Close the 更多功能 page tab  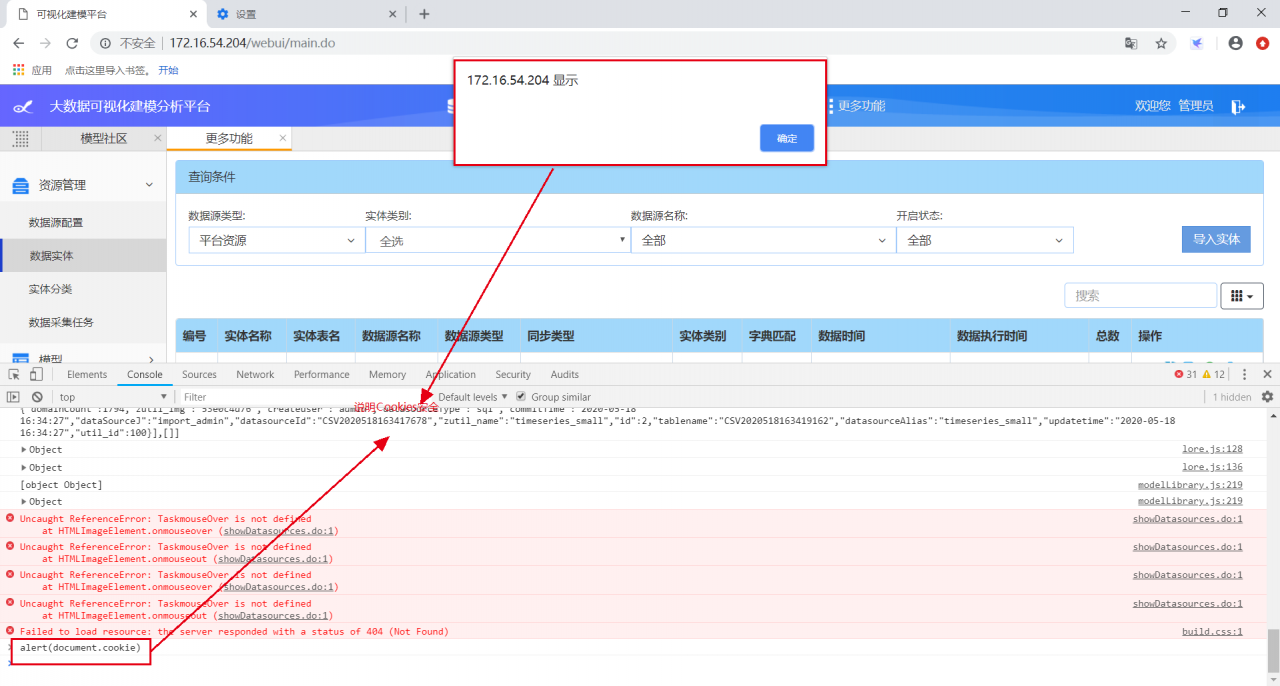[x=283, y=138]
